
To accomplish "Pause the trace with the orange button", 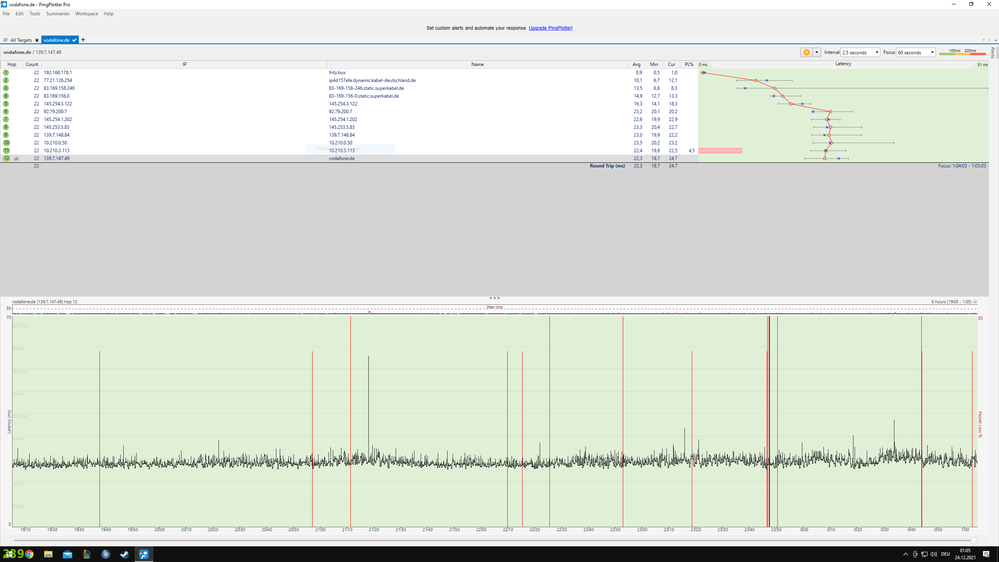I will (806, 52).
